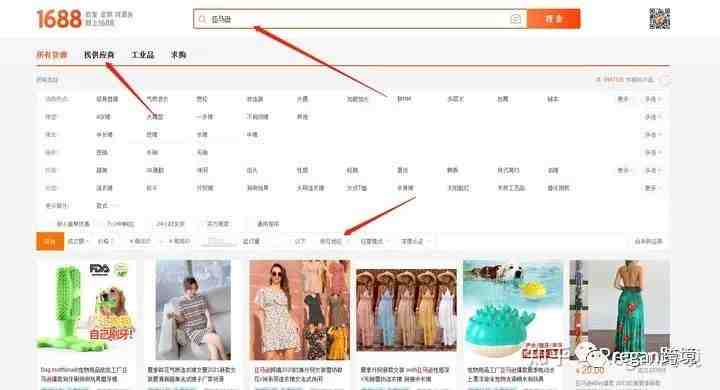Switch to the 找供应商 tab
This screenshot has height=390, width=720.
pos(99,55)
